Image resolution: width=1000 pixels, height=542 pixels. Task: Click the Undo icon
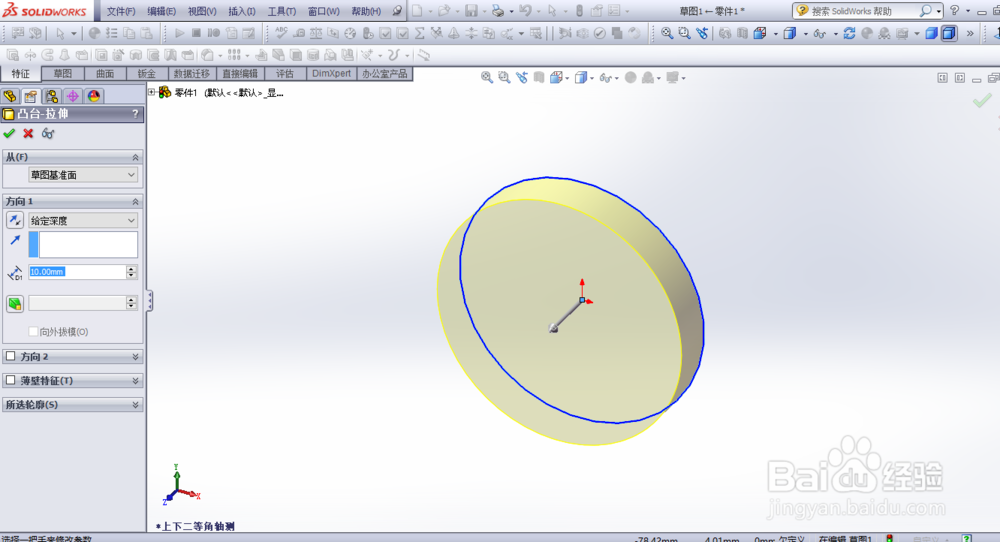525,11
